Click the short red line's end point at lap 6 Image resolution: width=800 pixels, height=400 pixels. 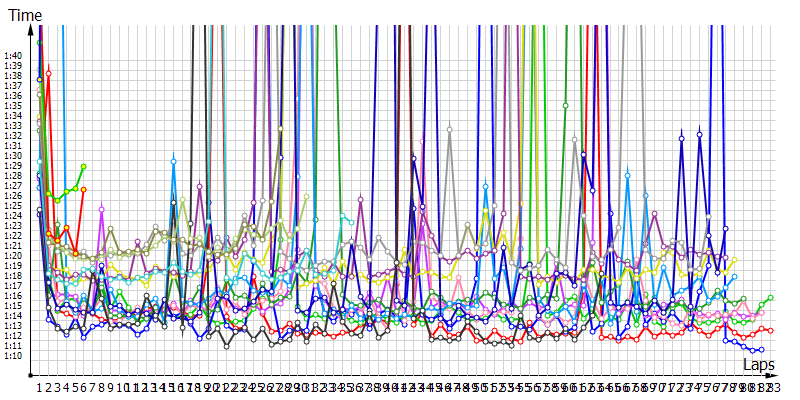pos(84,189)
